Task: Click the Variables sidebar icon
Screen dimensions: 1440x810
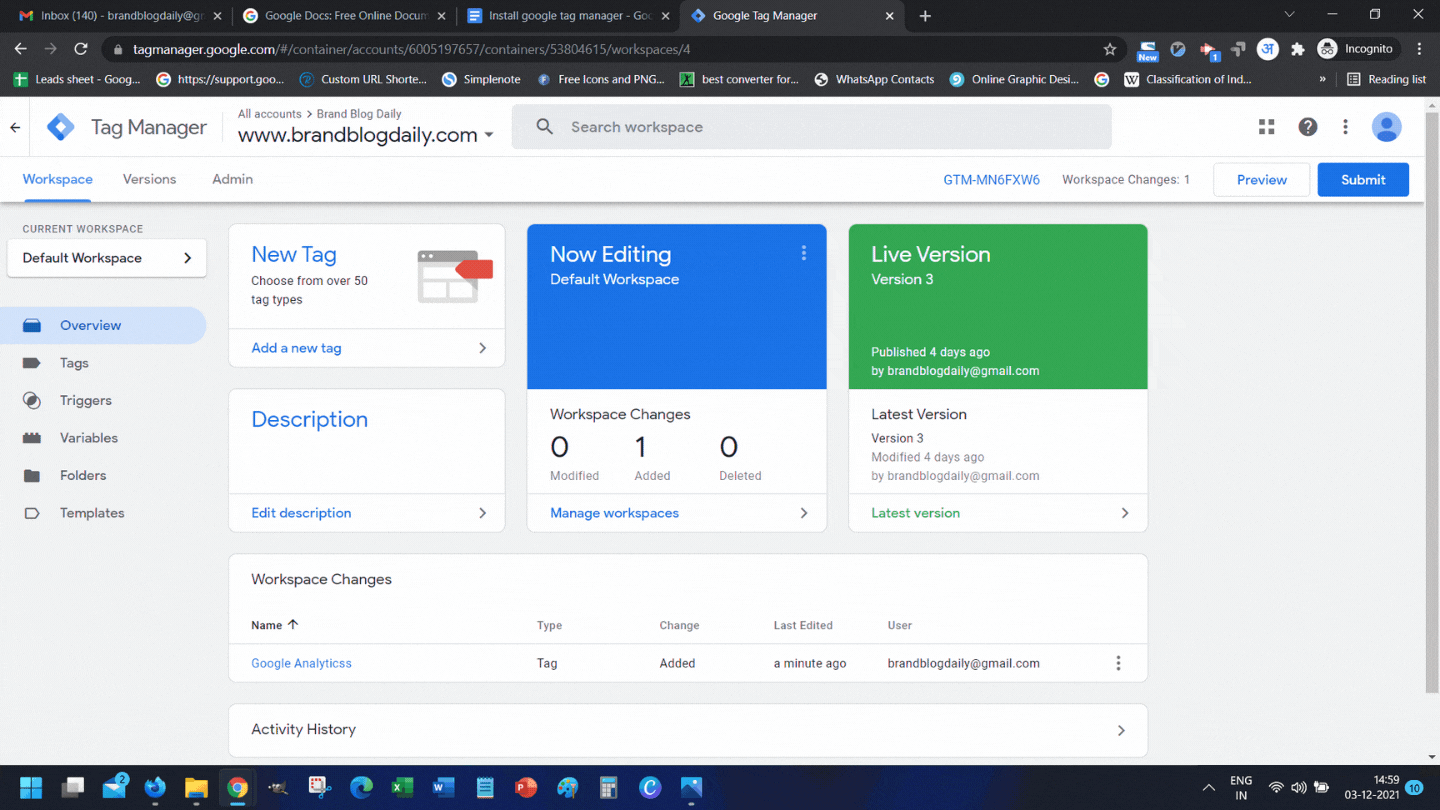Action: 32,438
